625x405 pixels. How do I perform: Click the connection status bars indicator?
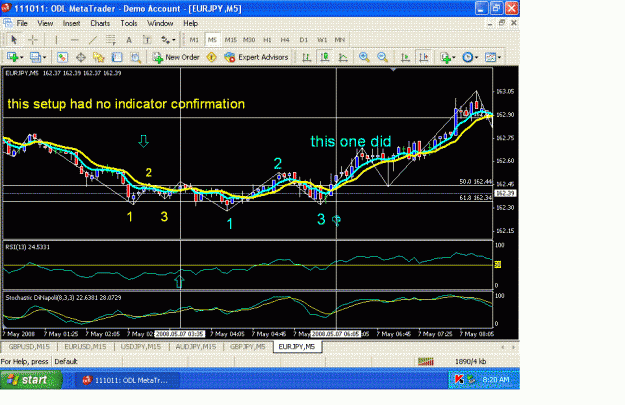(426, 362)
